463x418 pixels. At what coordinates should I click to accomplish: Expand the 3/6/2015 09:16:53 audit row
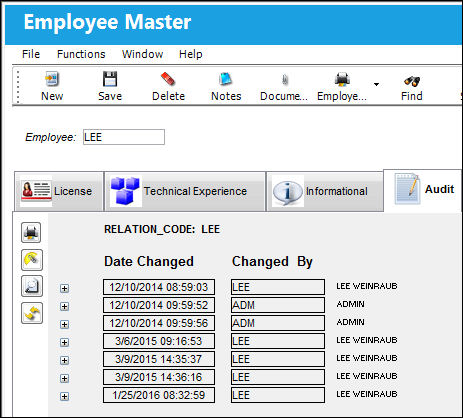(x=64, y=342)
